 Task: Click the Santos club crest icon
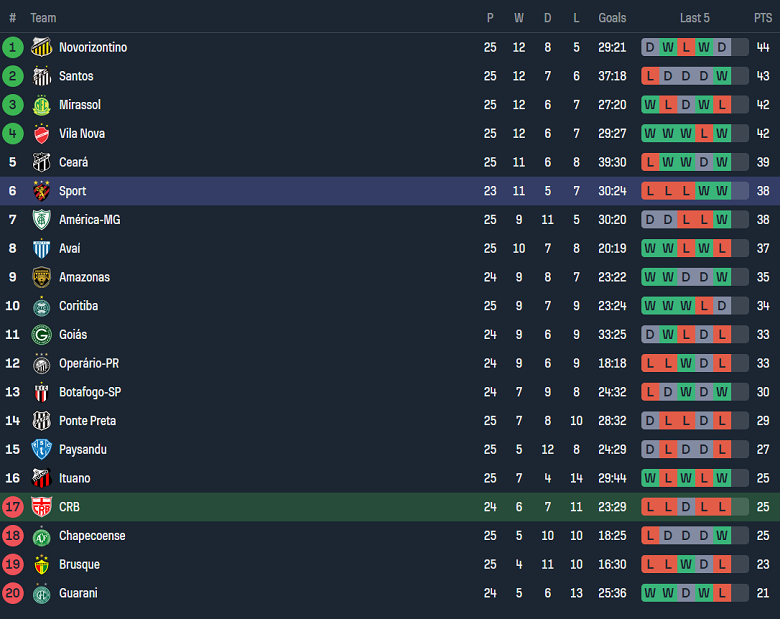41,76
